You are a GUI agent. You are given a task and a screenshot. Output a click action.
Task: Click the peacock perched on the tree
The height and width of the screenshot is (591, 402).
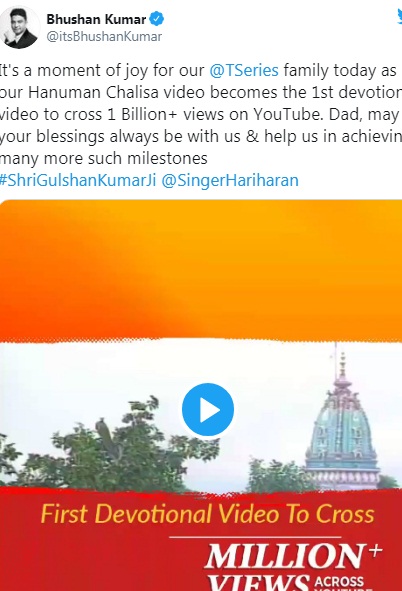coord(109,436)
